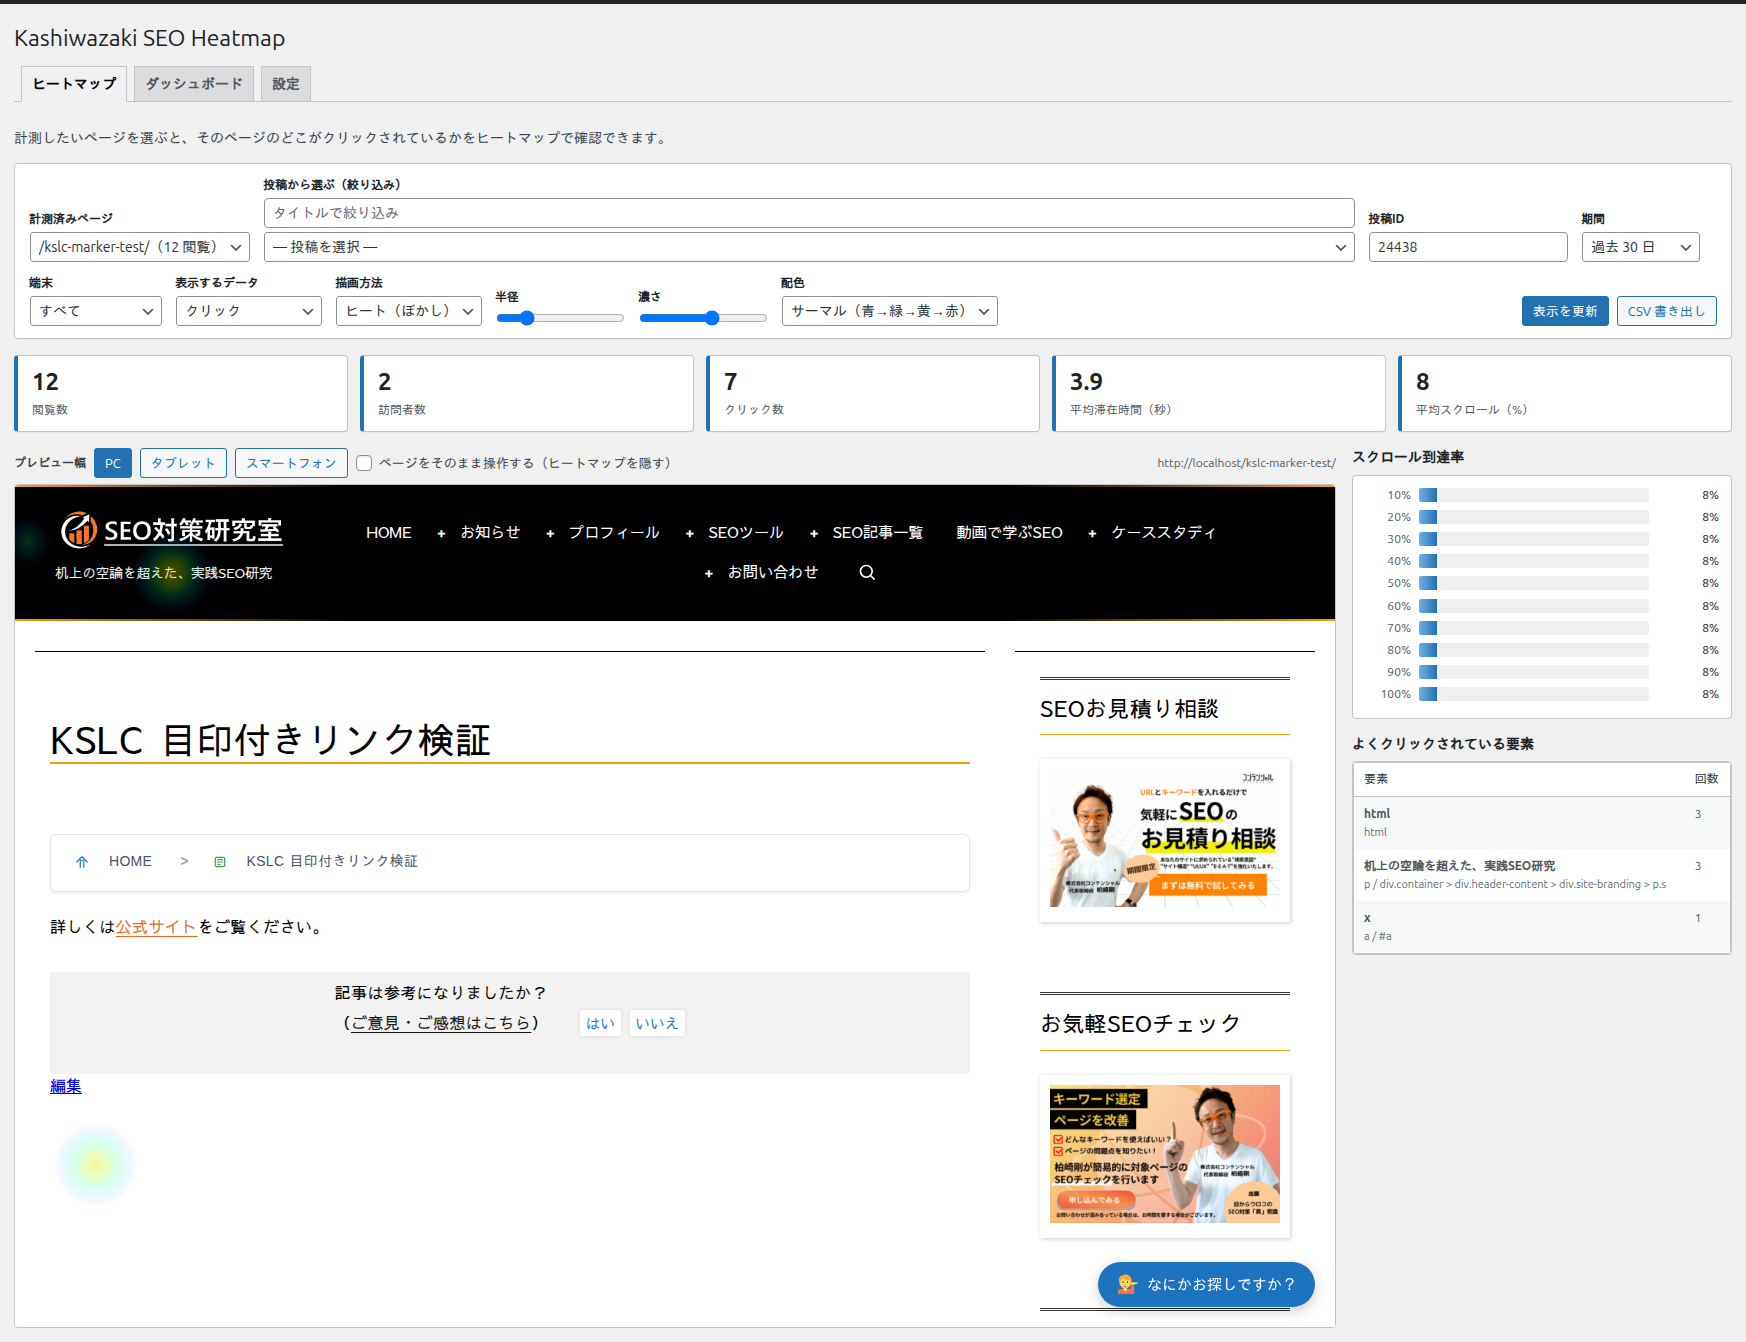Screen dimensions: 1746x1342
Task: Click the chat assistant icon in なにかお探しですか button
Action: pyautogui.click(x=1127, y=1284)
